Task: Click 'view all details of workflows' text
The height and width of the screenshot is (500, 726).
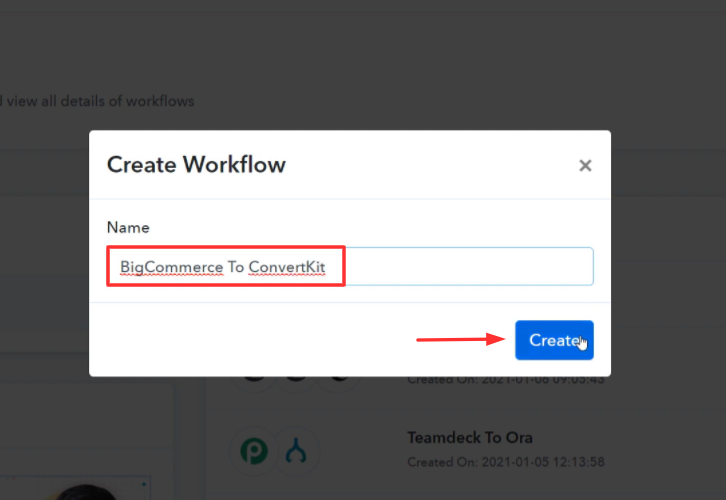Action: tap(100, 101)
